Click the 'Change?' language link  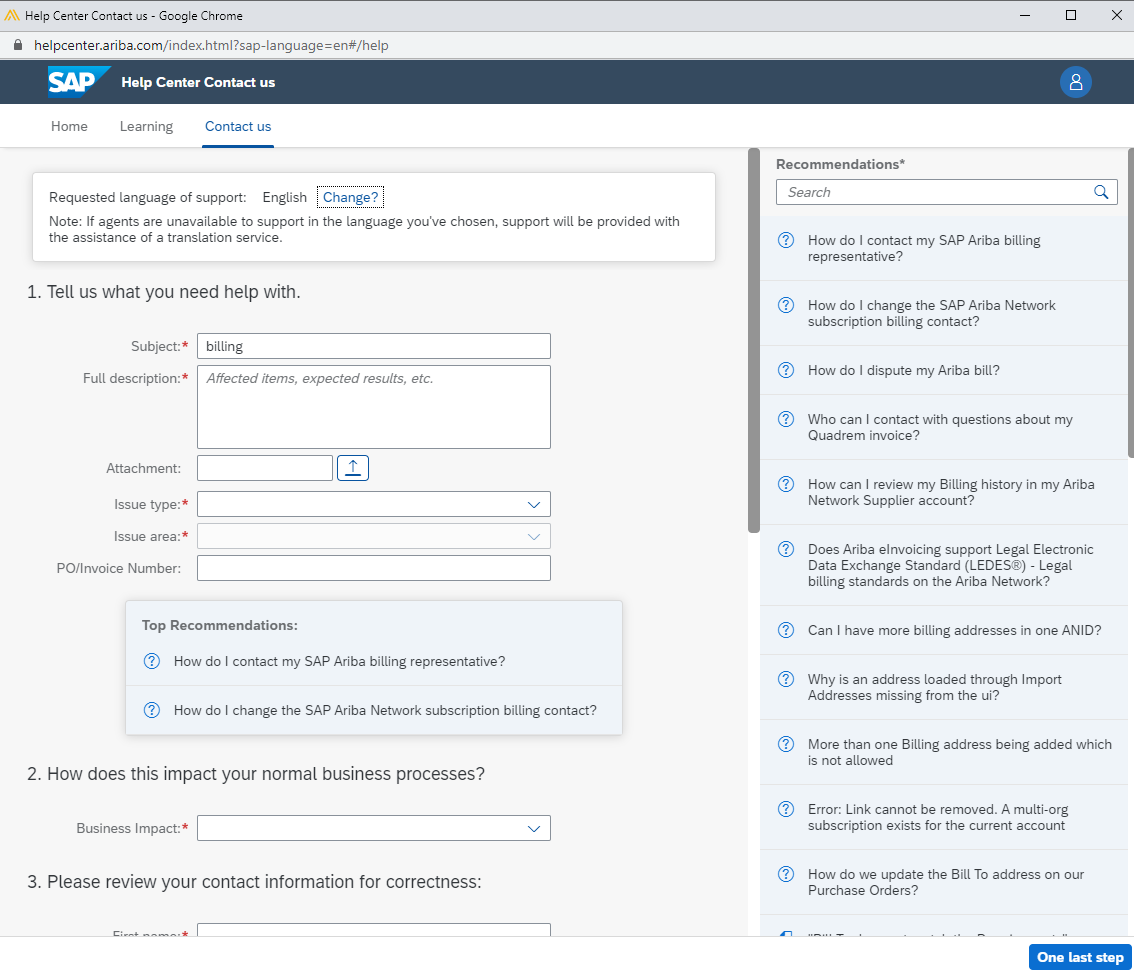pyautogui.click(x=350, y=197)
